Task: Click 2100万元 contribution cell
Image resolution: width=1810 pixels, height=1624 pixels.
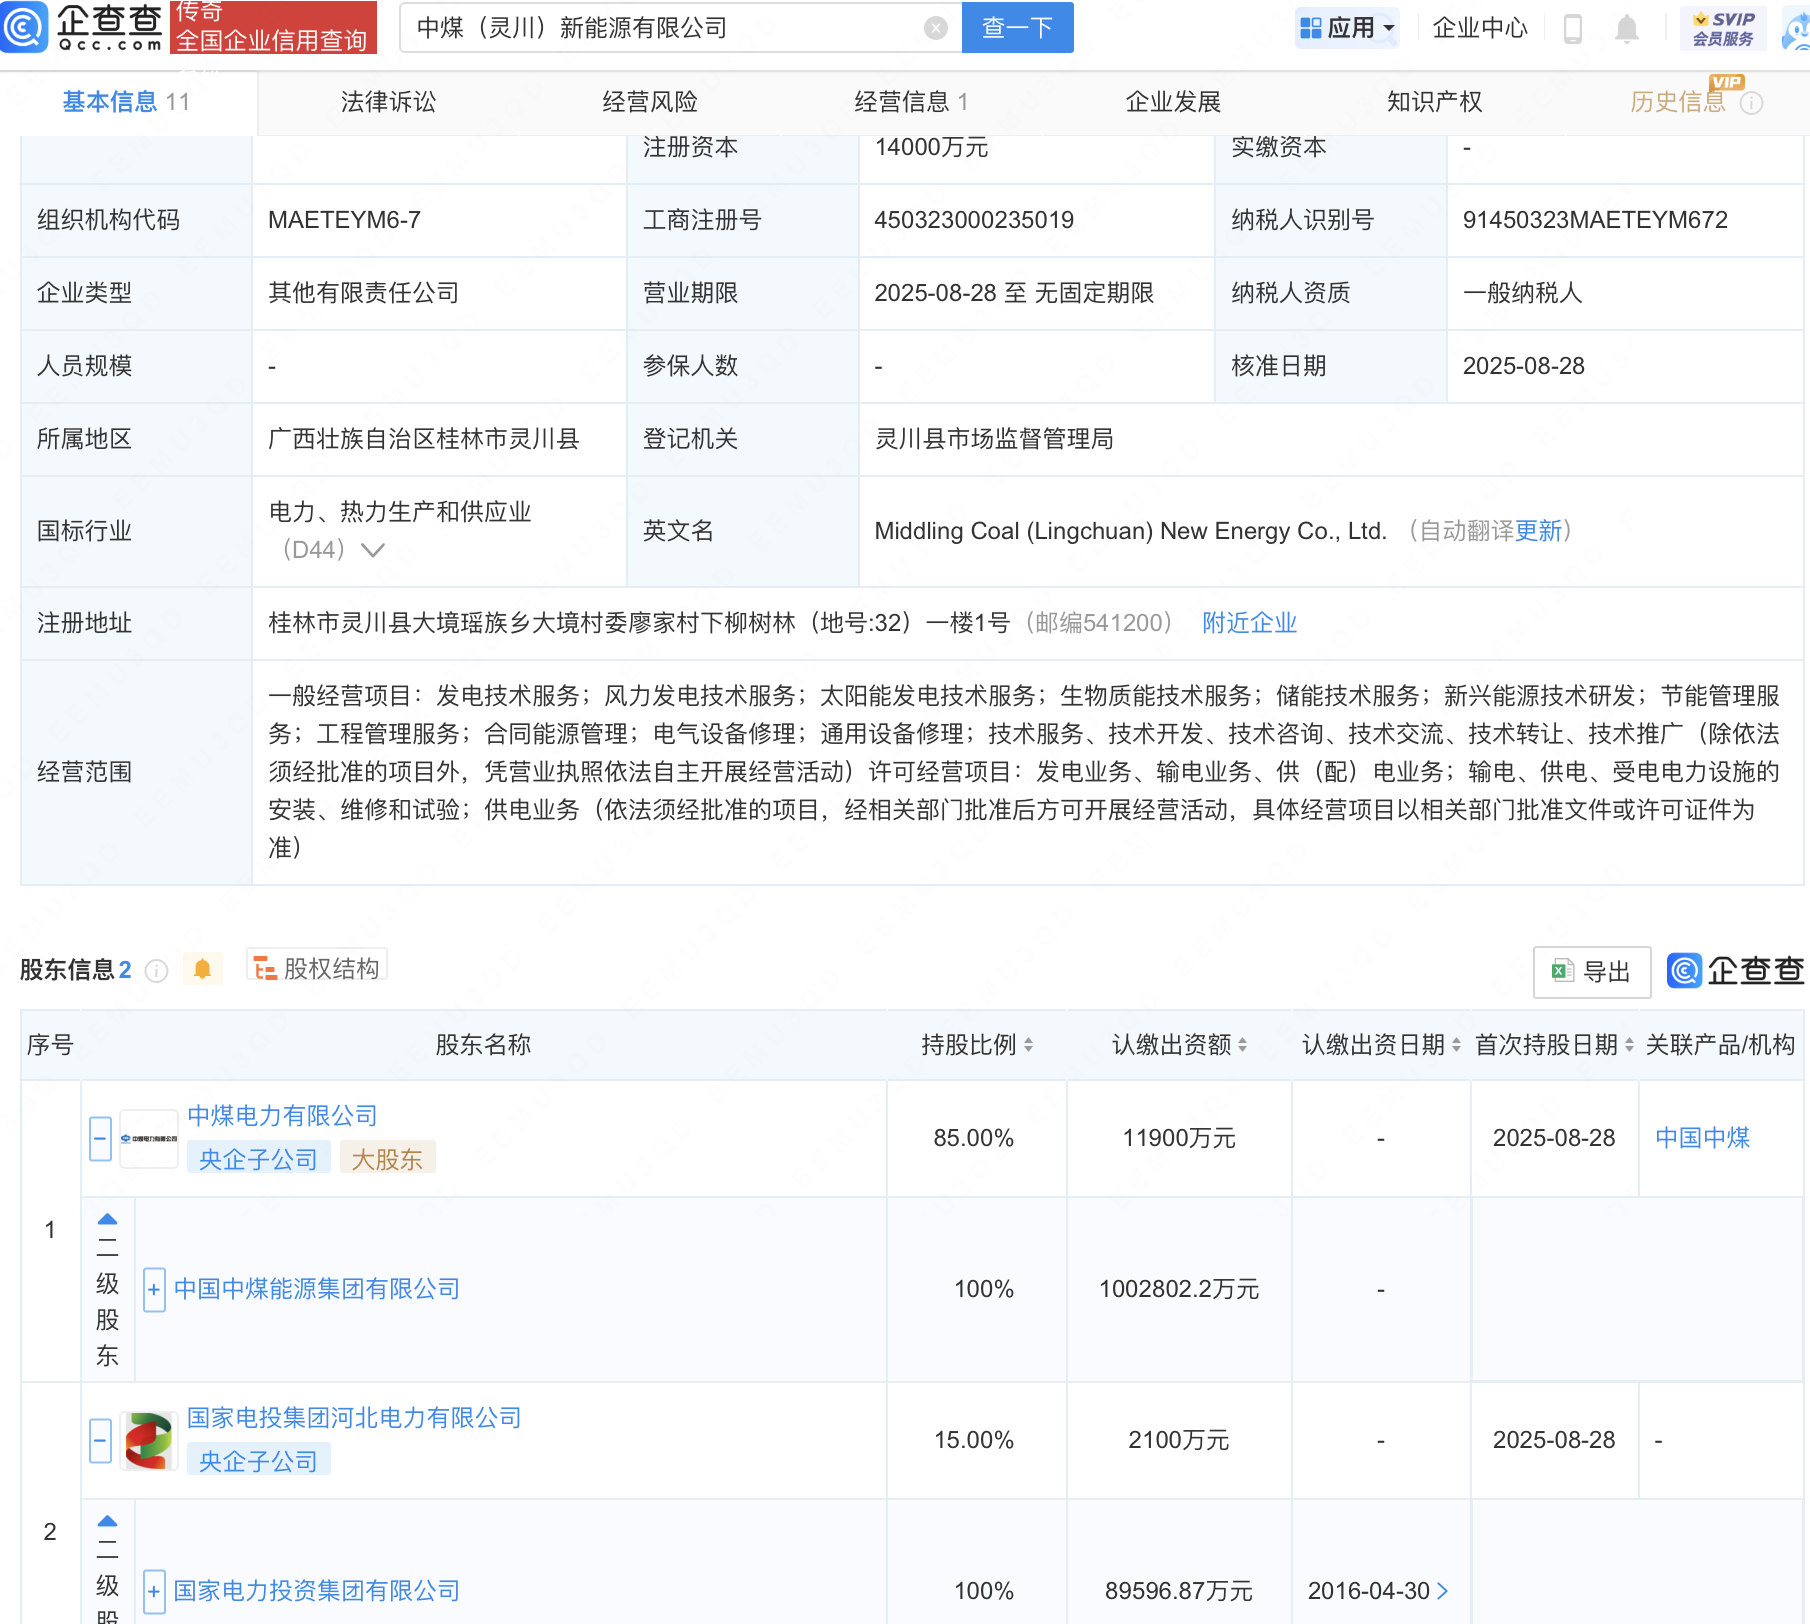Action: tap(1179, 1440)
